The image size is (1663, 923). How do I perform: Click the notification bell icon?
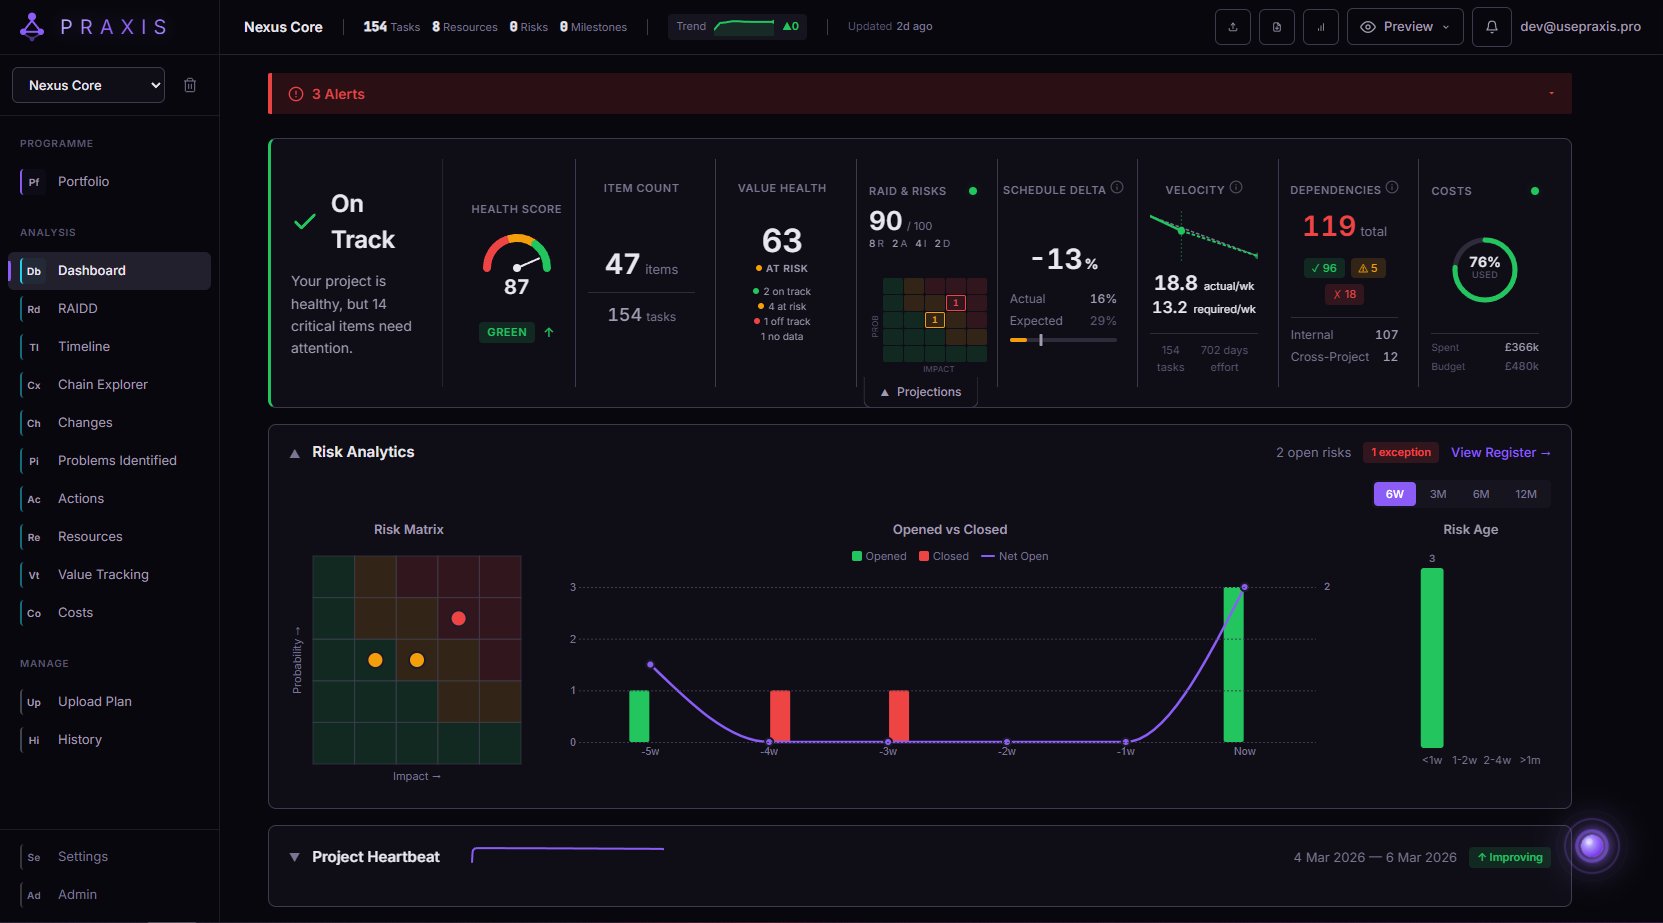point(1490,27)
